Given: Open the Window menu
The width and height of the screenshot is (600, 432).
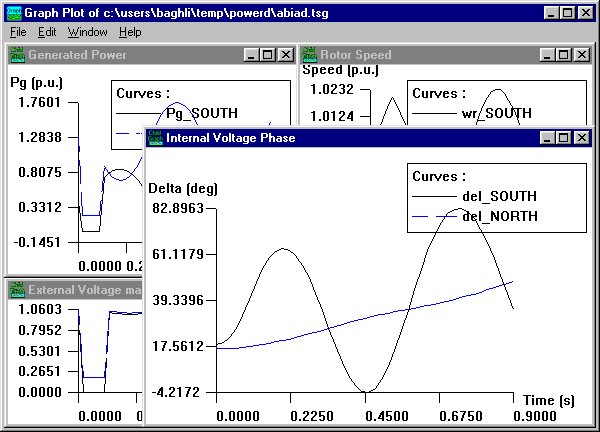Looking at the screenshot, I should point(88,32).
